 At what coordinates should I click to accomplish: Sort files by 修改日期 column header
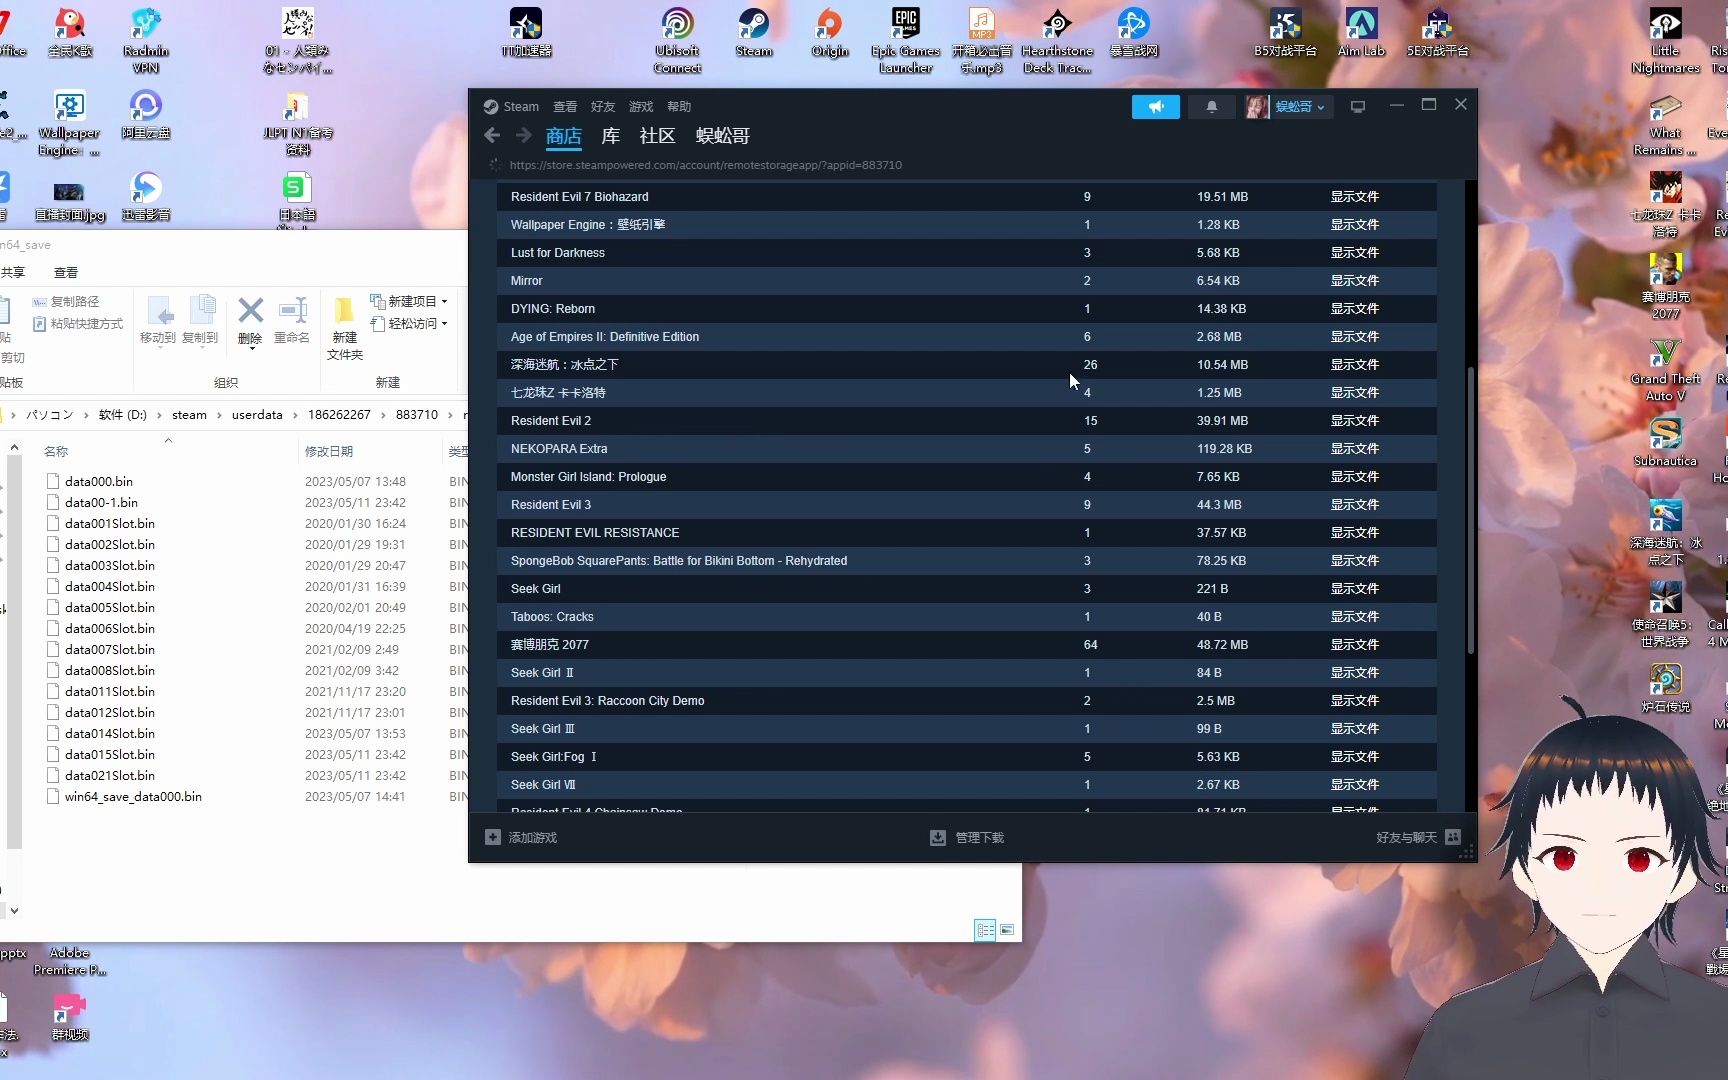pyautogui.click(x=329, y=452)
